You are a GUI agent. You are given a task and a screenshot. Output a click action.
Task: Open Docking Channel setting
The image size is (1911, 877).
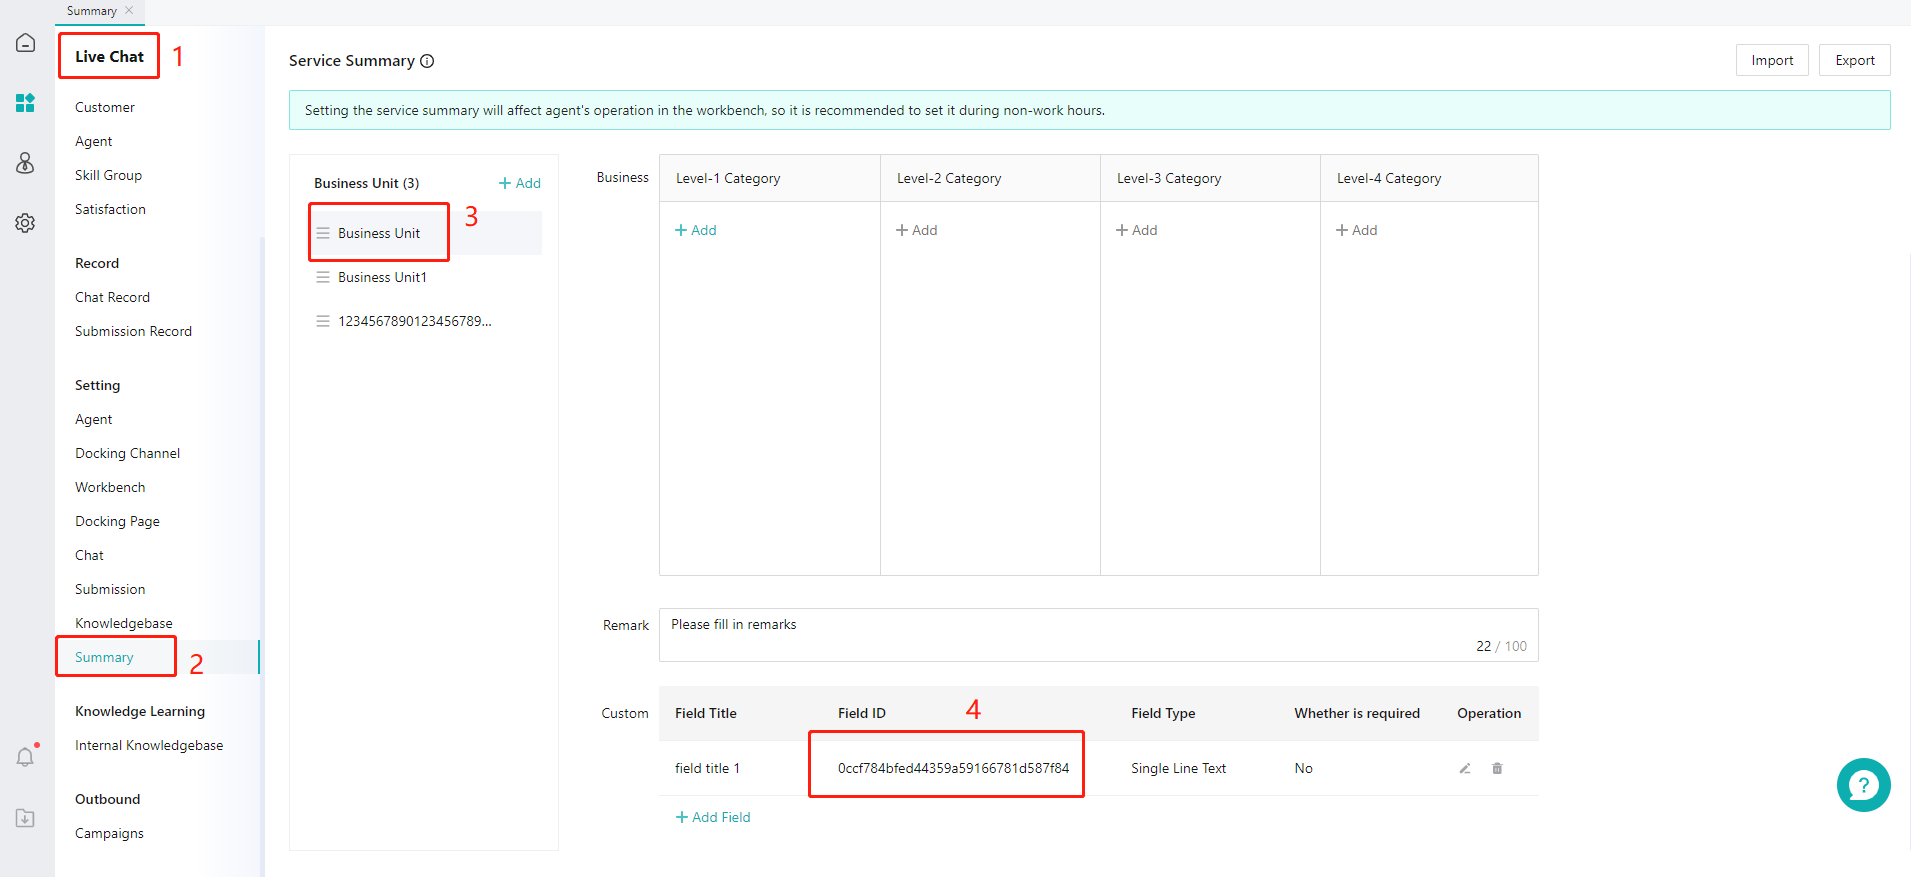click(127, 453)
